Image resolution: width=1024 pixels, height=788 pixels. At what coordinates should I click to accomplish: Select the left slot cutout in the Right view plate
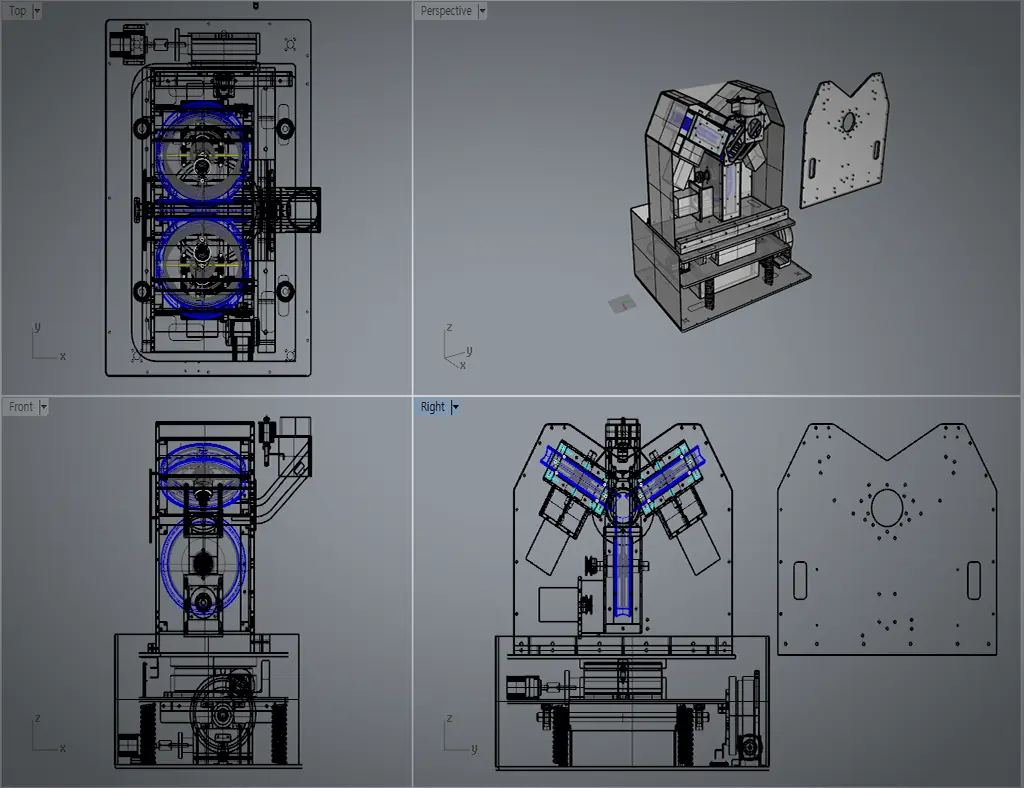click(800, 580)
